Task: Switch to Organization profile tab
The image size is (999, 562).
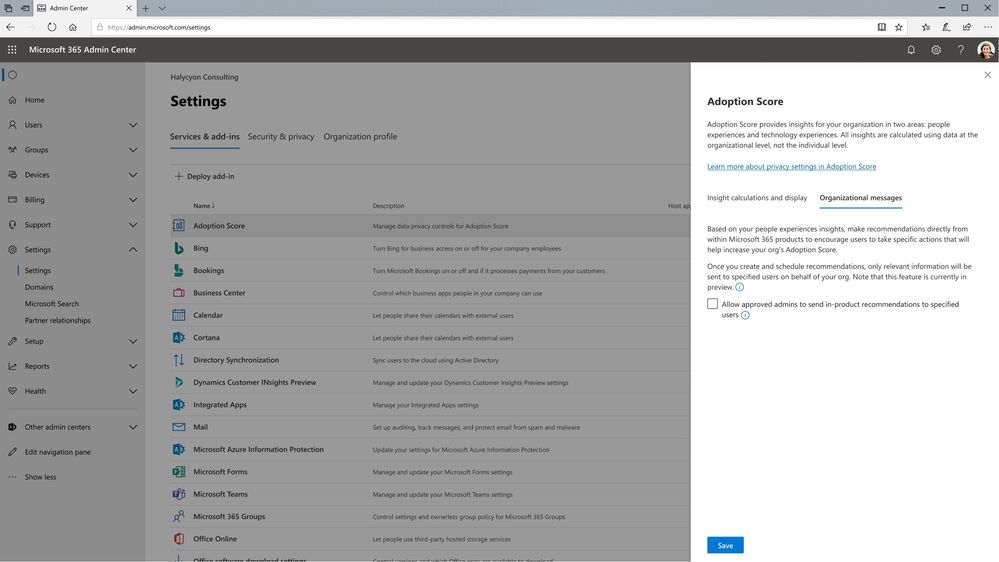Action: pyautogui.click(x=360, y=136)
